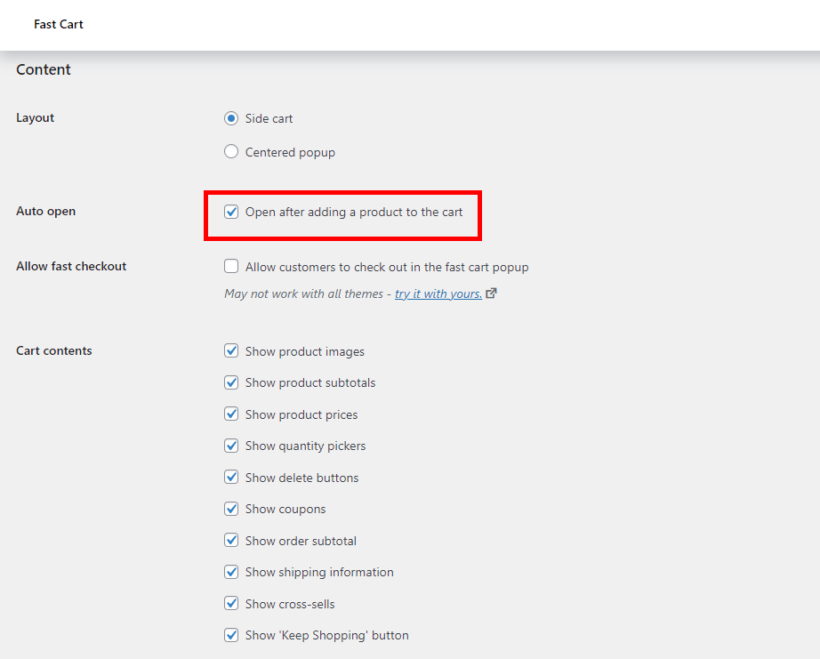Disable 'Show Keep Shopping button'
This screenshot has width=820, height=659.
click(x=231, y=635)
